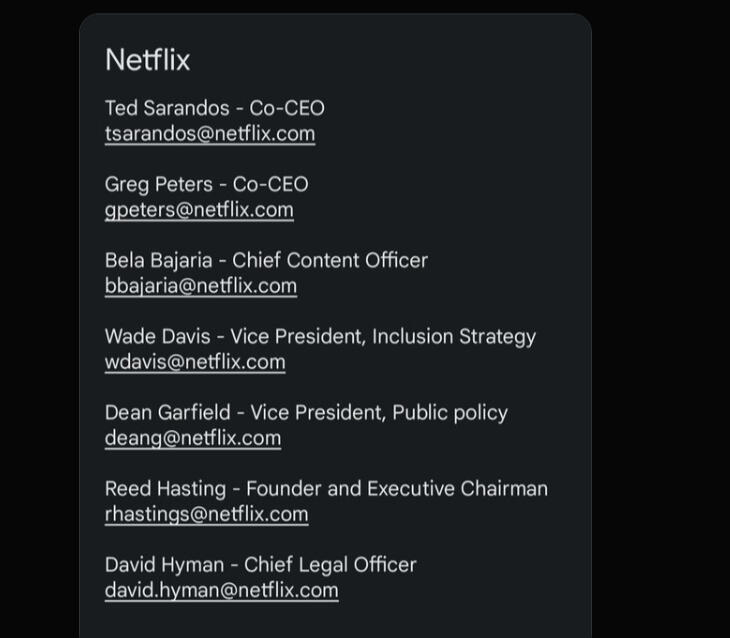Image resolution: width=730 pixels, height=638 pixels.
Task: Click the name Dean Garfield
Action: tap(168, 413)
